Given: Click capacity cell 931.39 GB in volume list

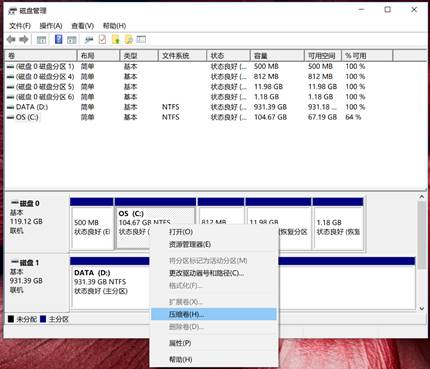Looking at the screenshot, I should click(270, 107).
